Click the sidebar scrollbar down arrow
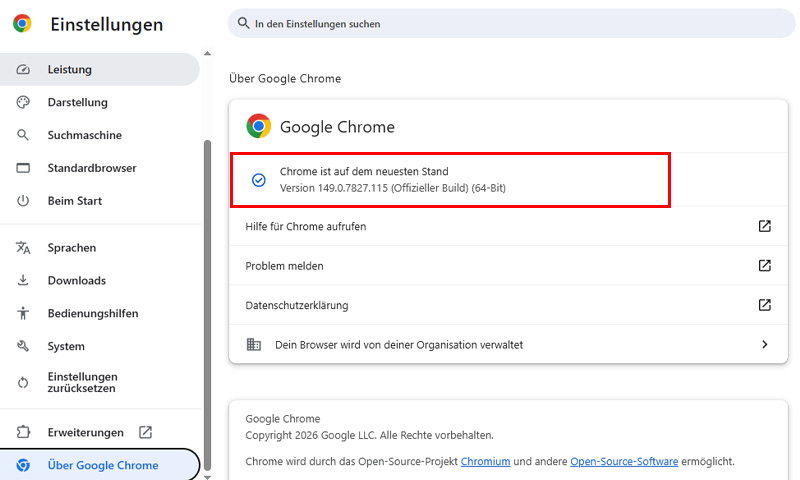 [207, 476]
